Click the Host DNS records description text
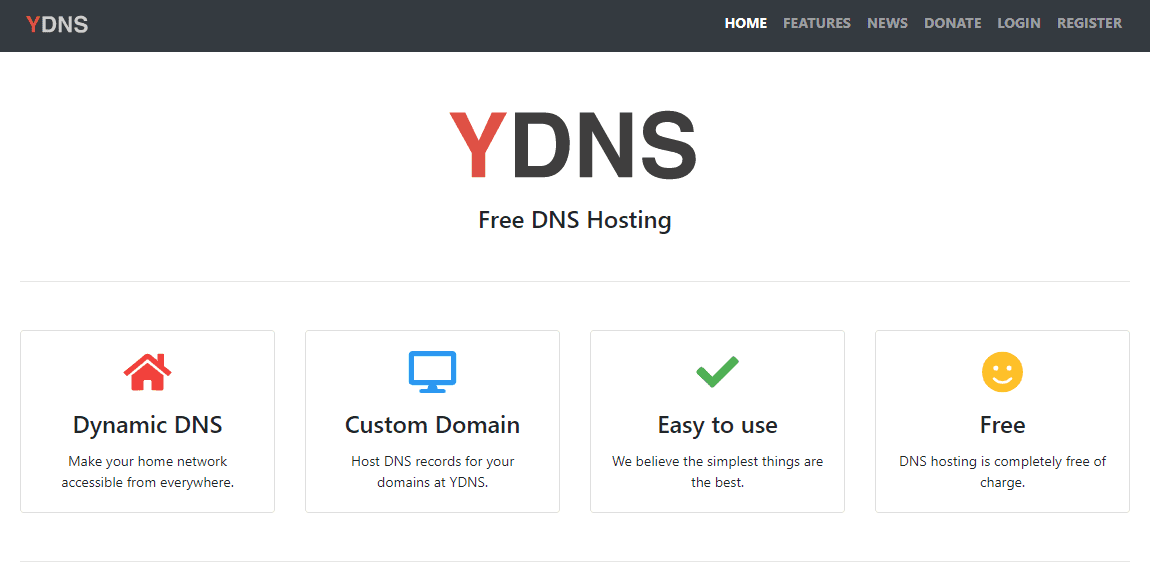The height and width of the screenshot is (587, 1150). (432, 472)
